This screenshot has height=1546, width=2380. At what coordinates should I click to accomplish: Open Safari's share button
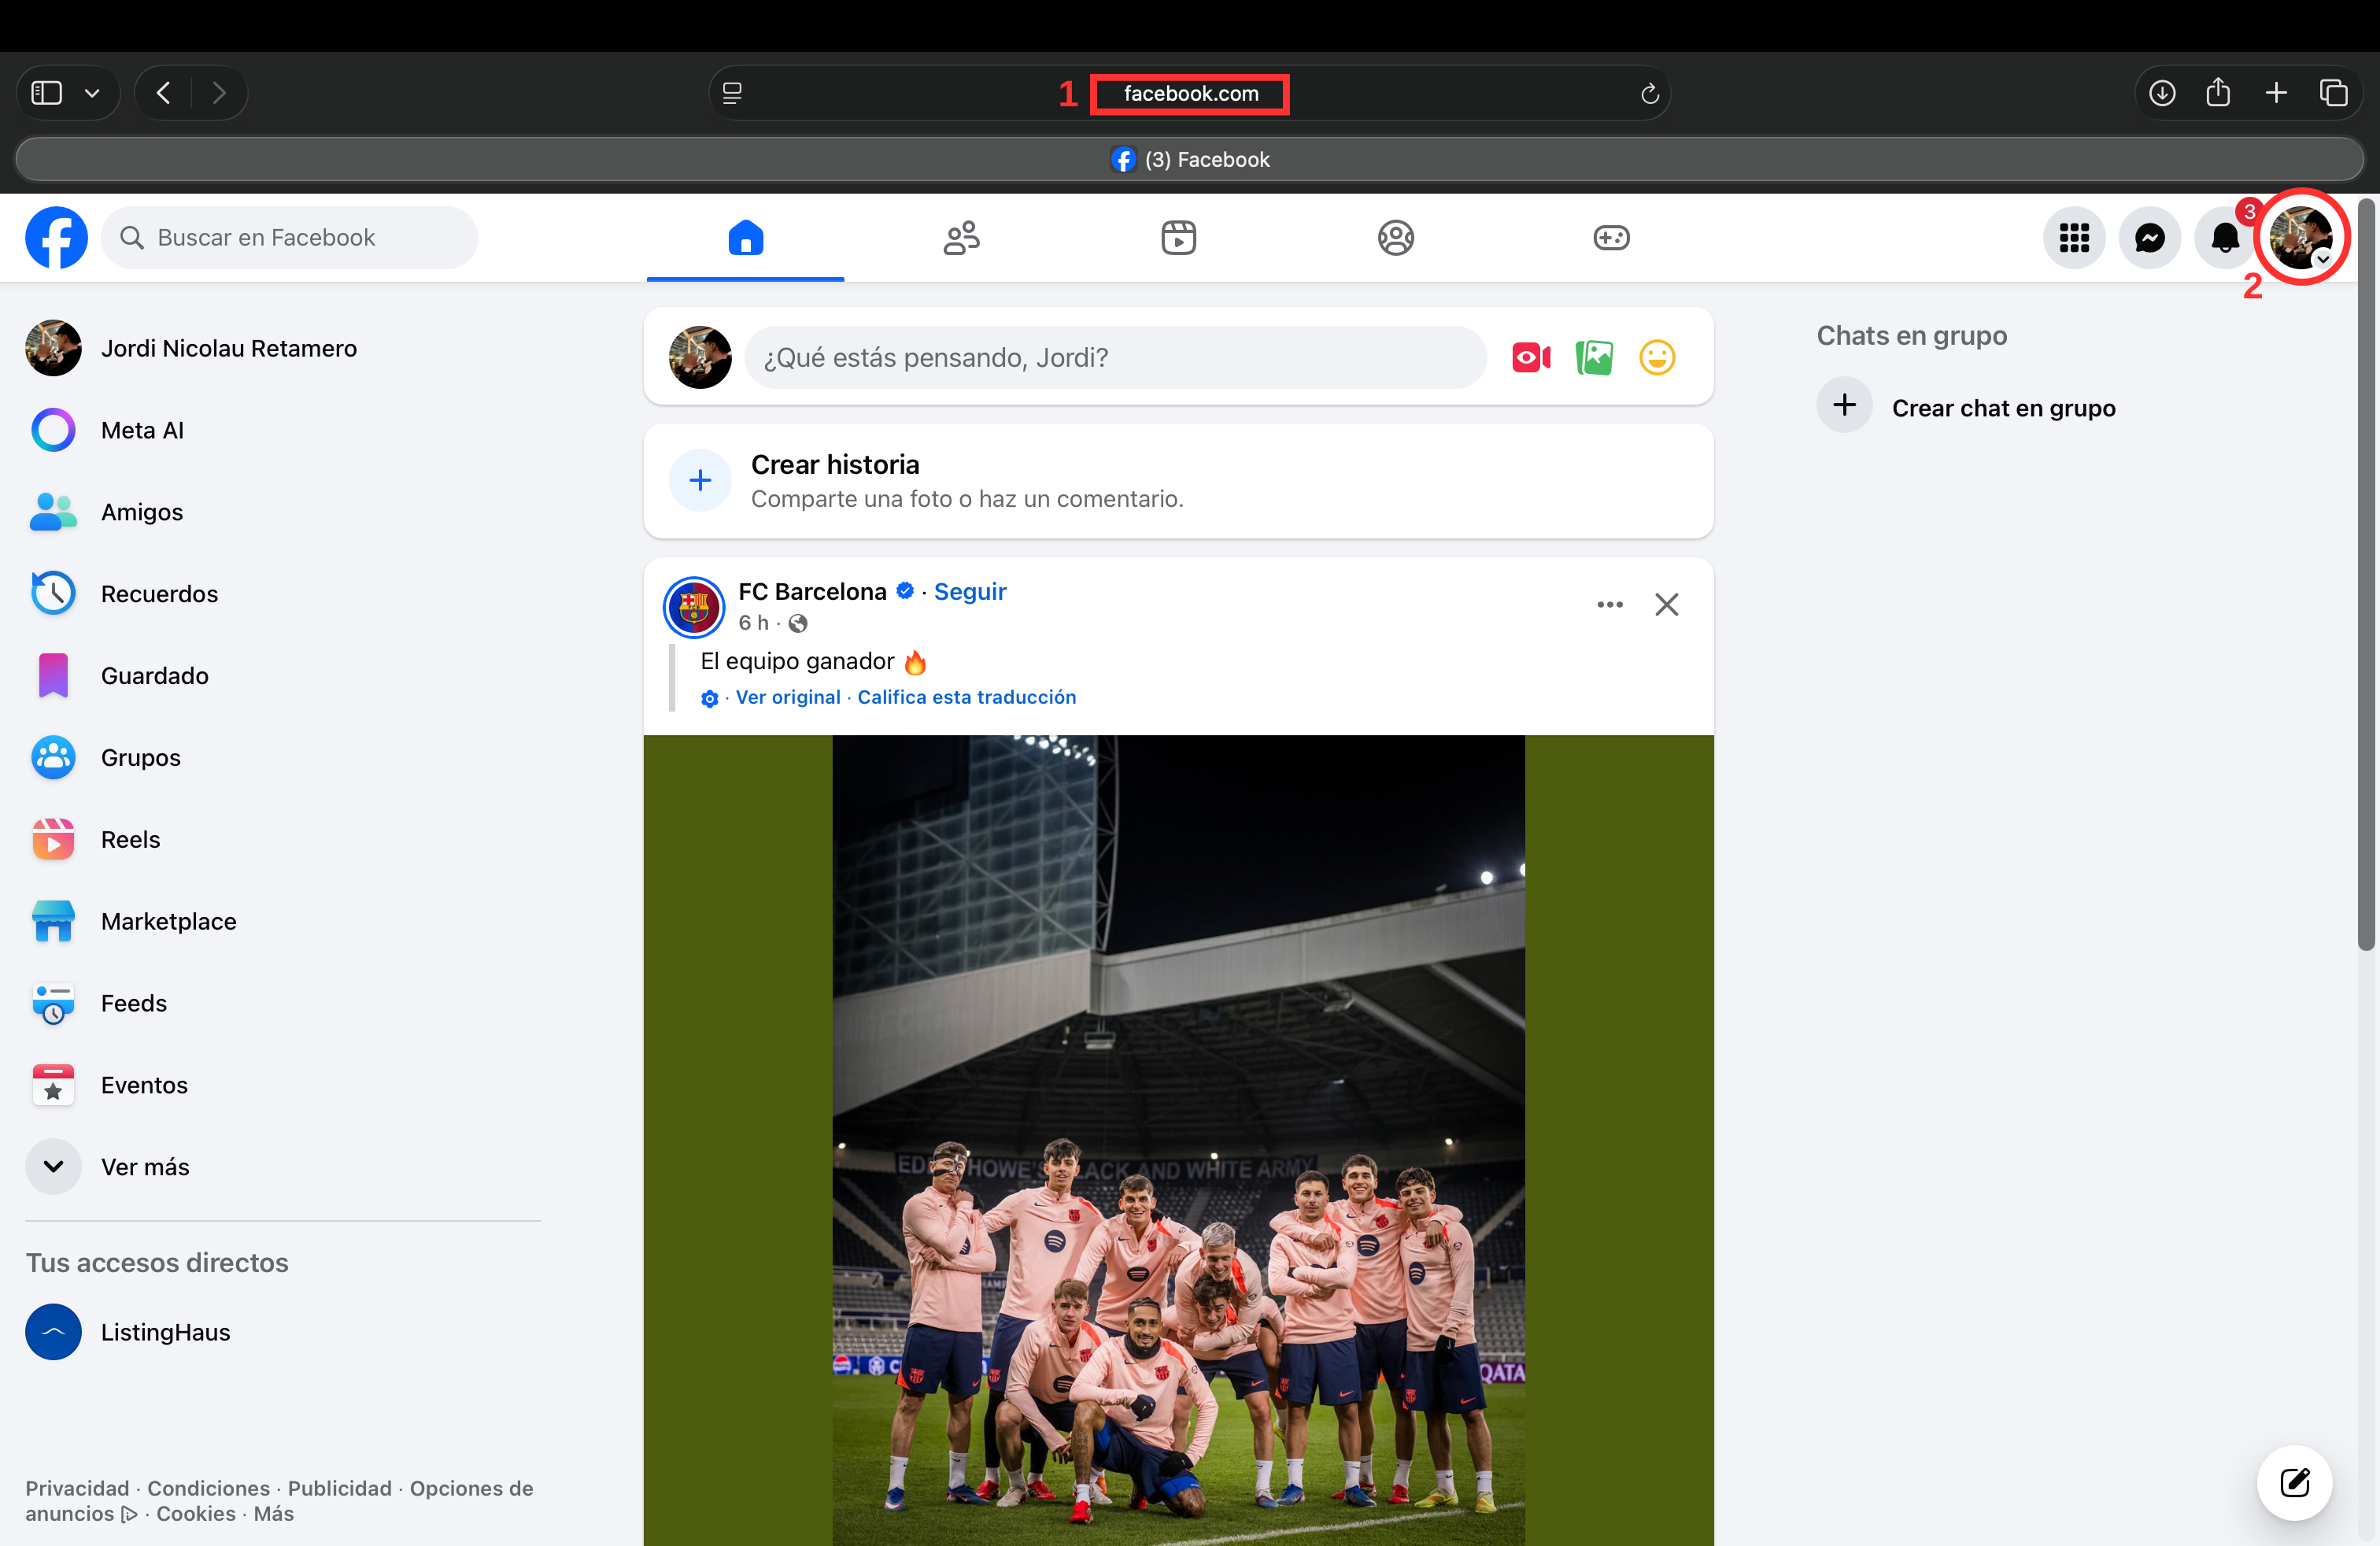point(2218,93)
